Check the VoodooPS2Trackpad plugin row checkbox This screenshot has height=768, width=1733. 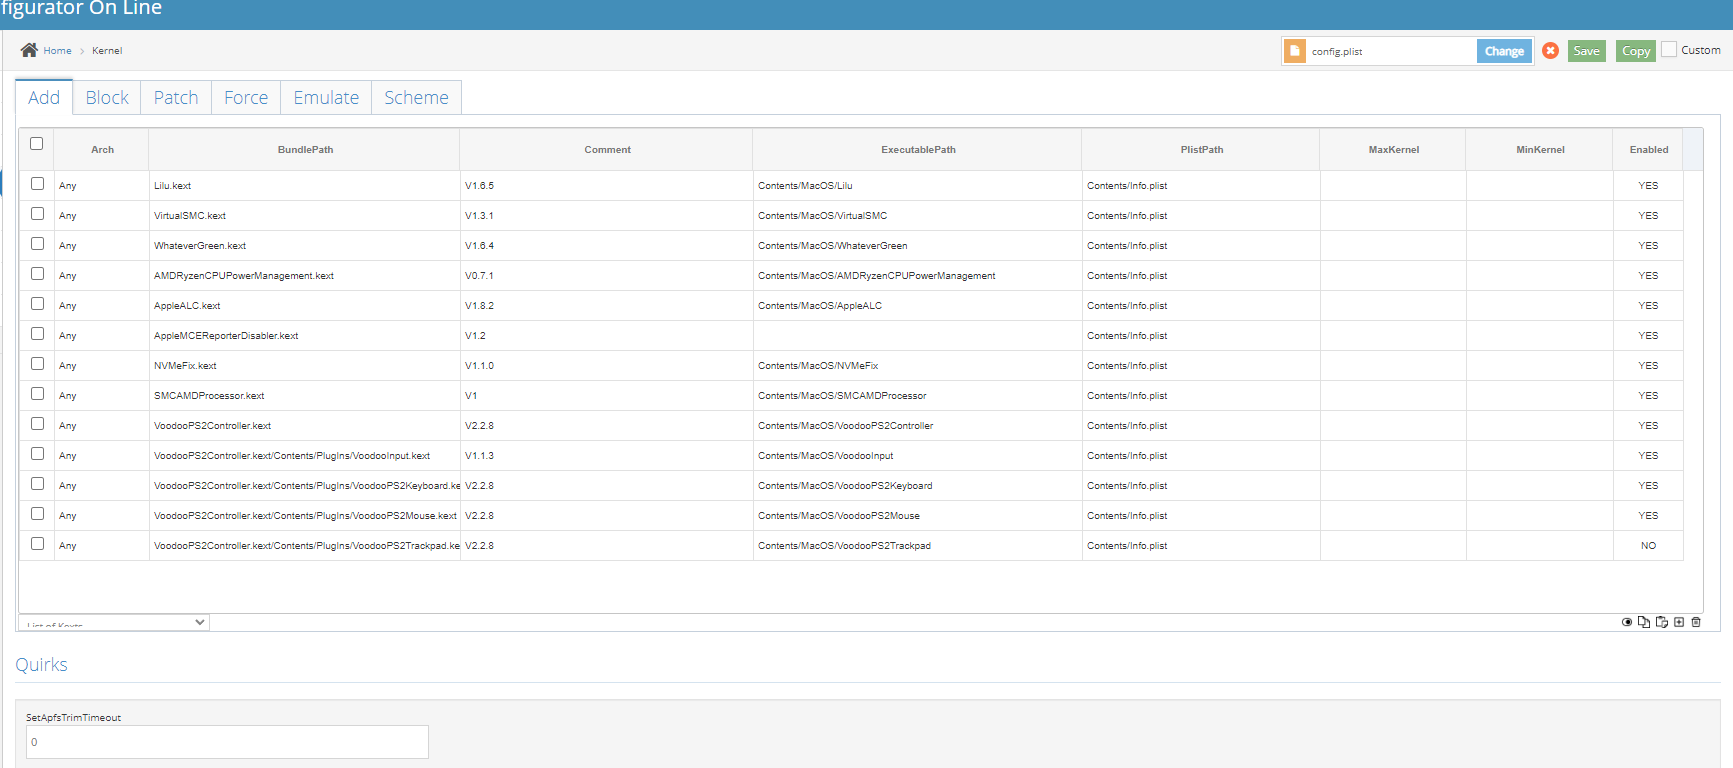[38, 544]
